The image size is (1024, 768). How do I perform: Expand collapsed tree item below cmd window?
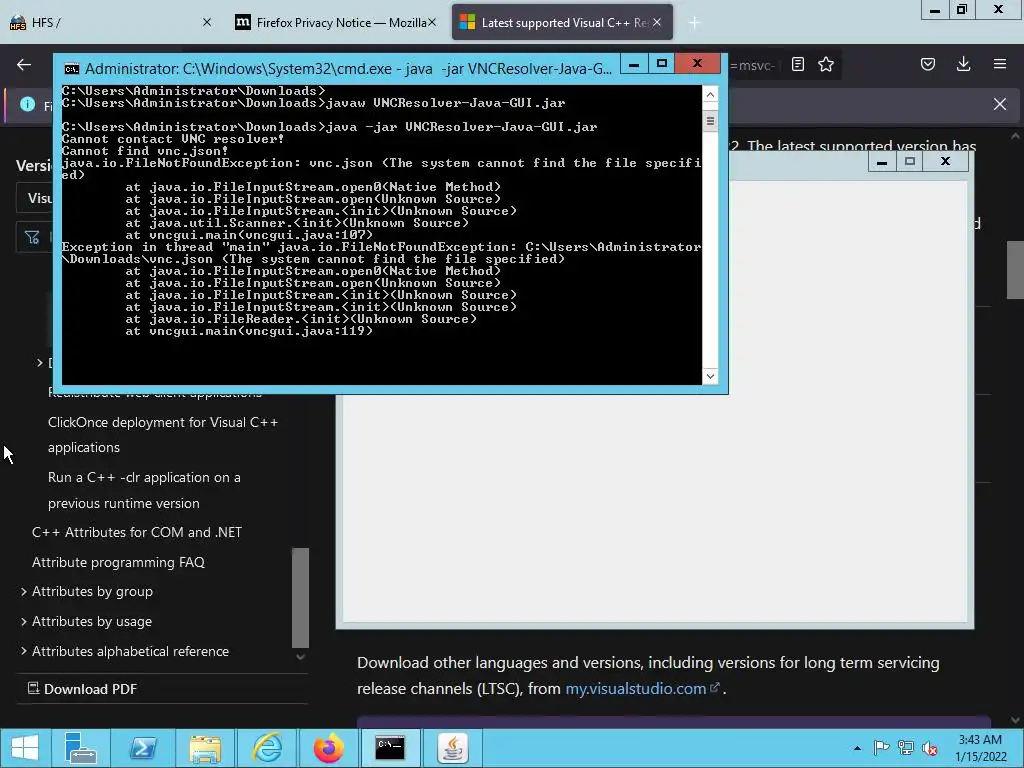coord(40,362)
